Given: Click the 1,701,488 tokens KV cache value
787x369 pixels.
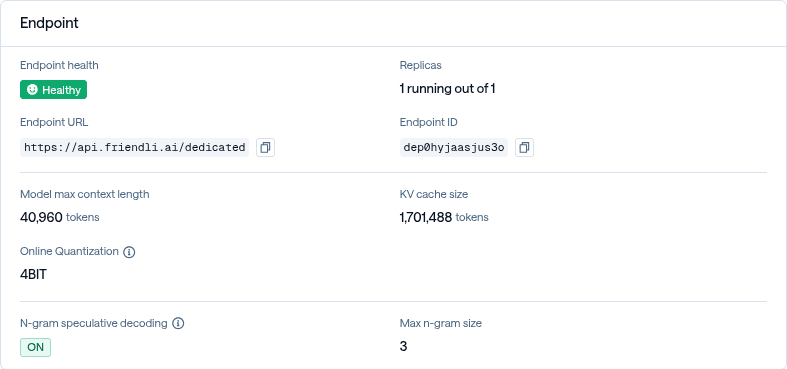Looking at the screenshot, I should coord(444,217).
